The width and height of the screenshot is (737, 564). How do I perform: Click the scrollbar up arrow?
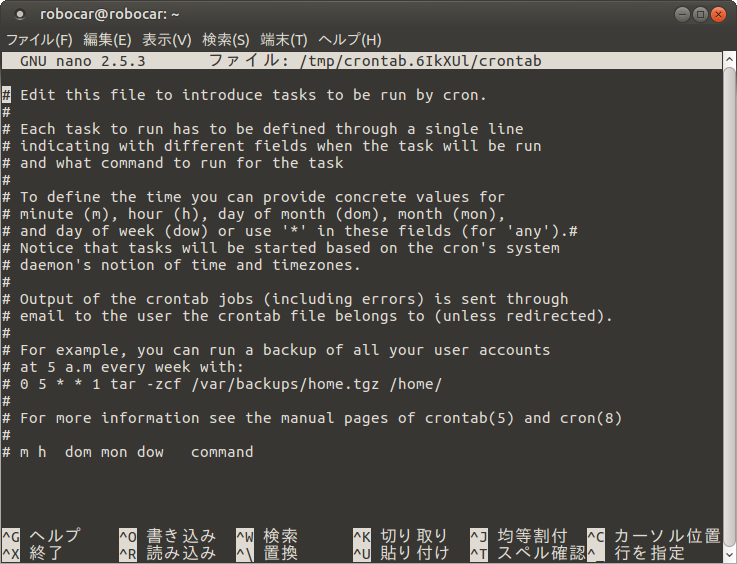(x=729, y=59)
